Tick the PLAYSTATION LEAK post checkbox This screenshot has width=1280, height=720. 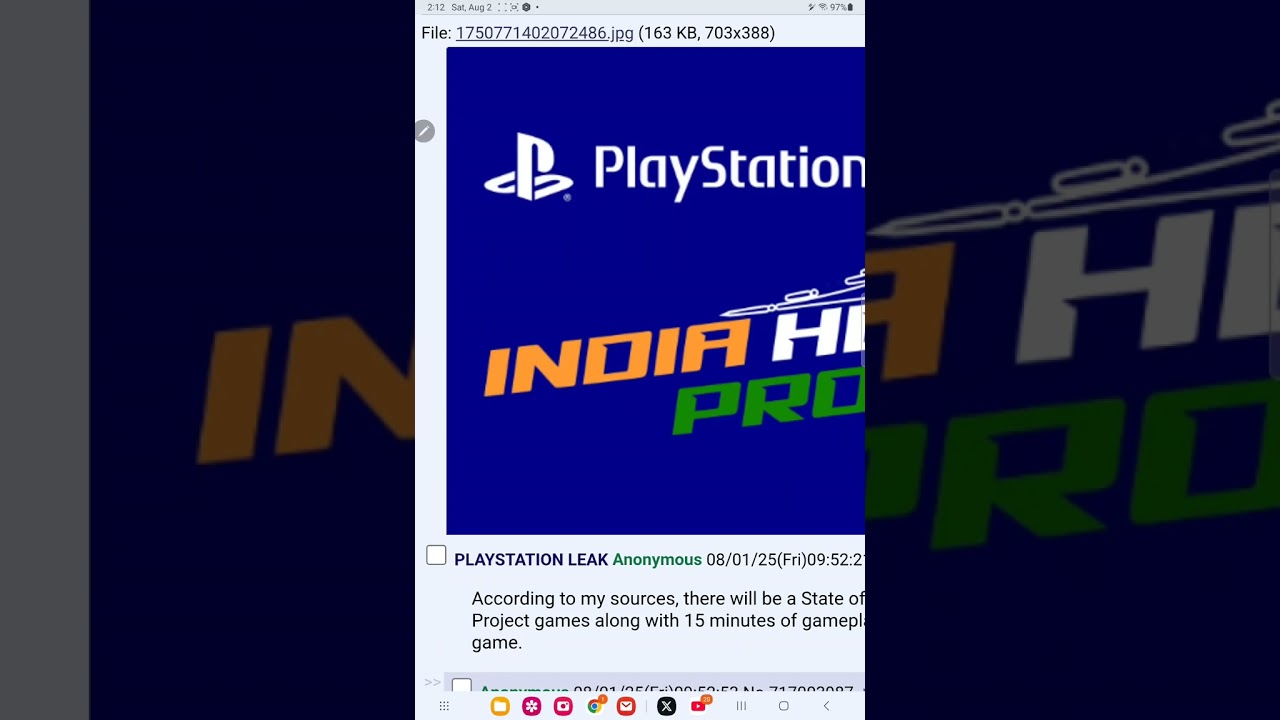coord(436,555)
